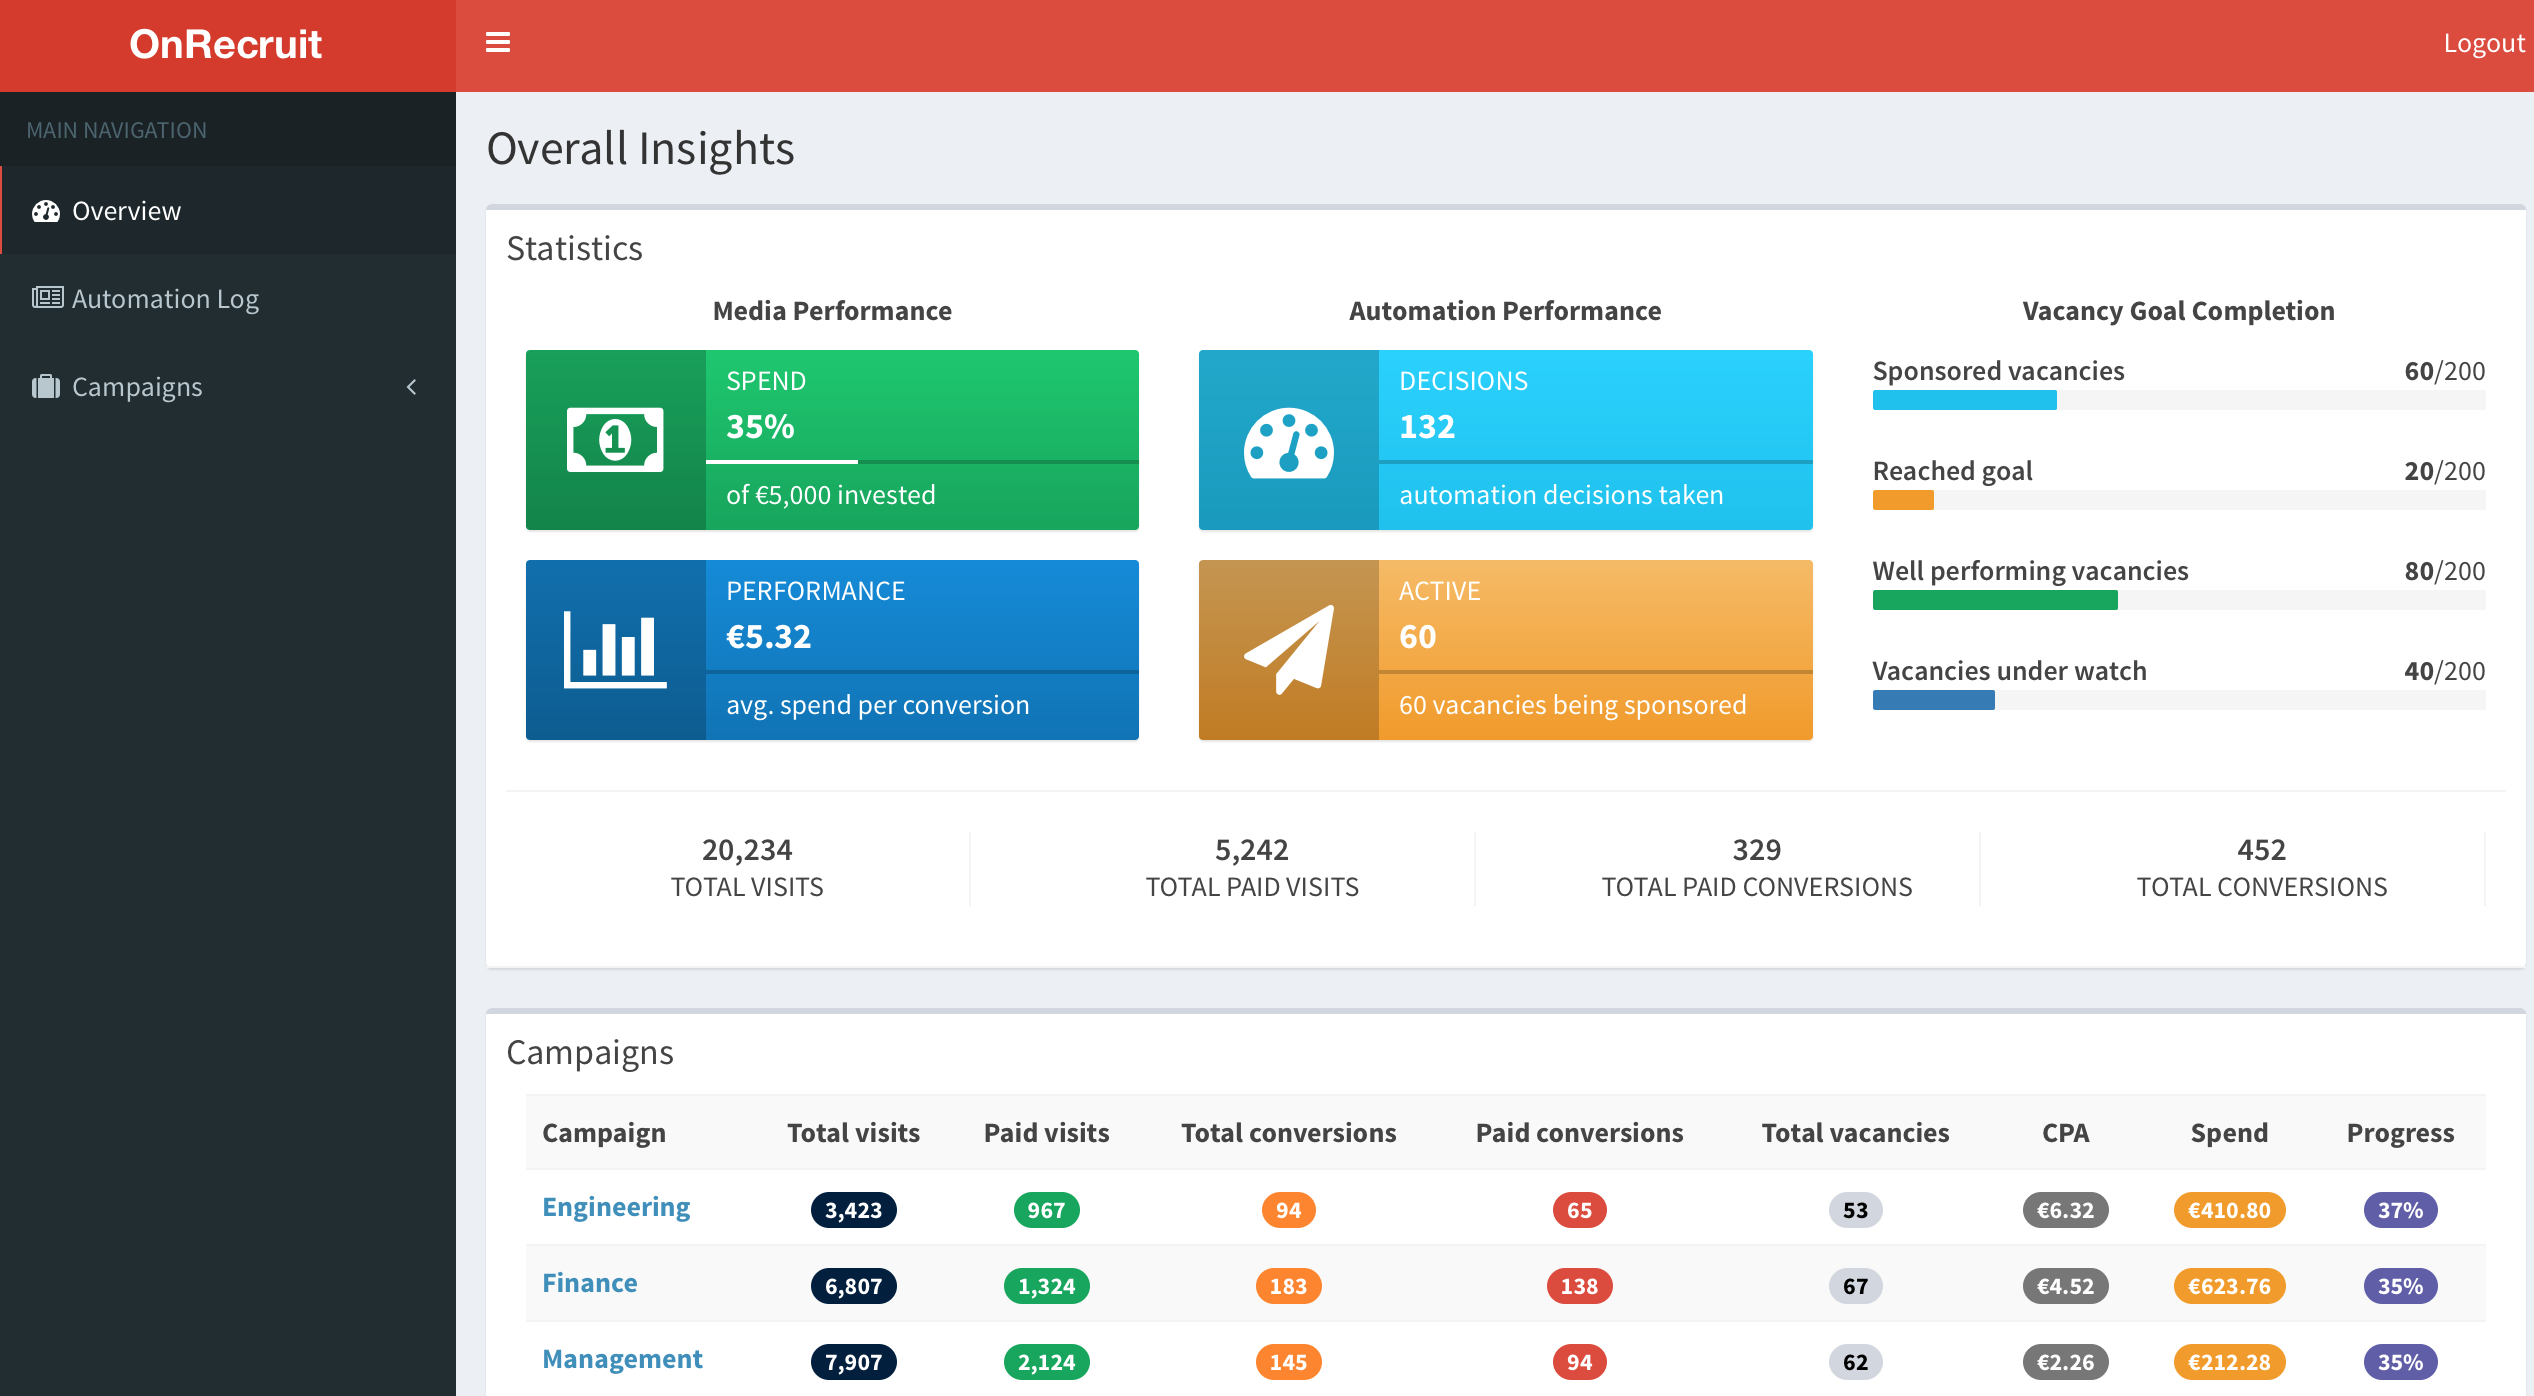
Task: Select Overview in main navigation
Action: [127, 211]
